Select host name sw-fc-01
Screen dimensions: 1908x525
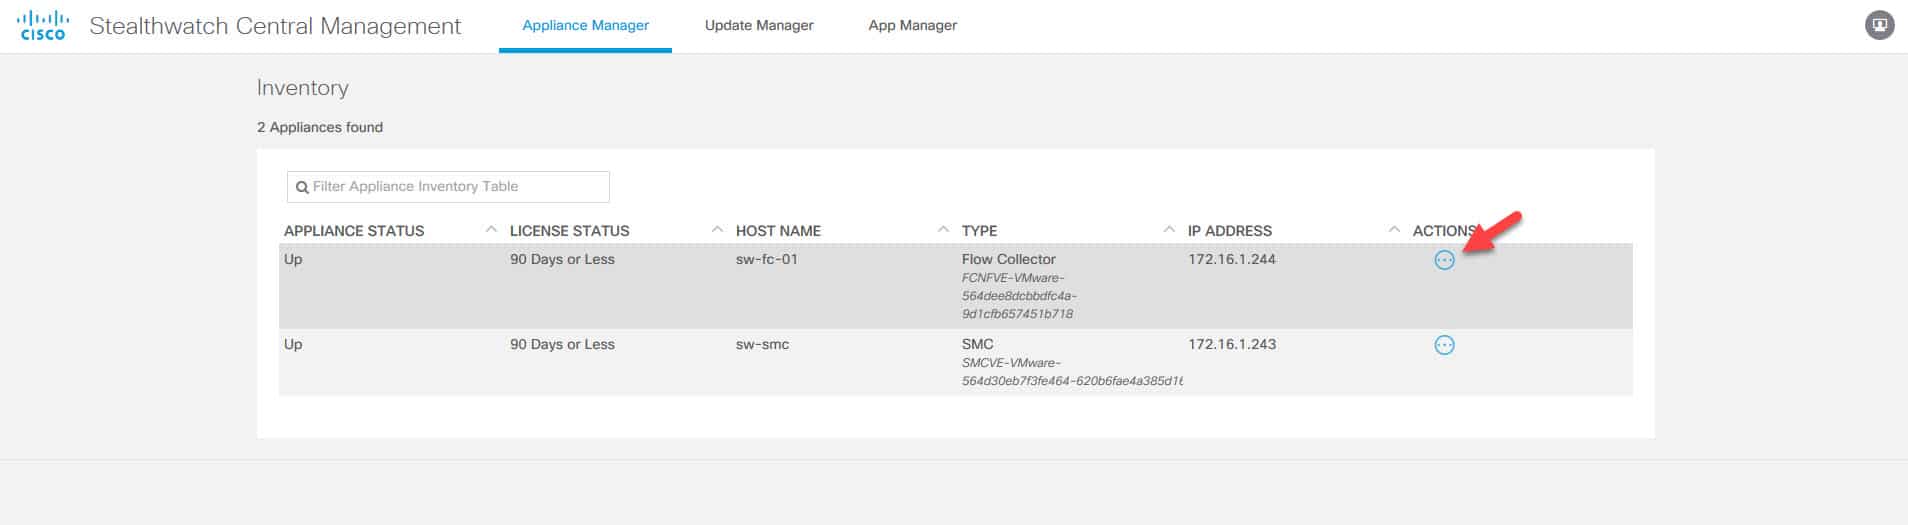[x=767, y=259]
